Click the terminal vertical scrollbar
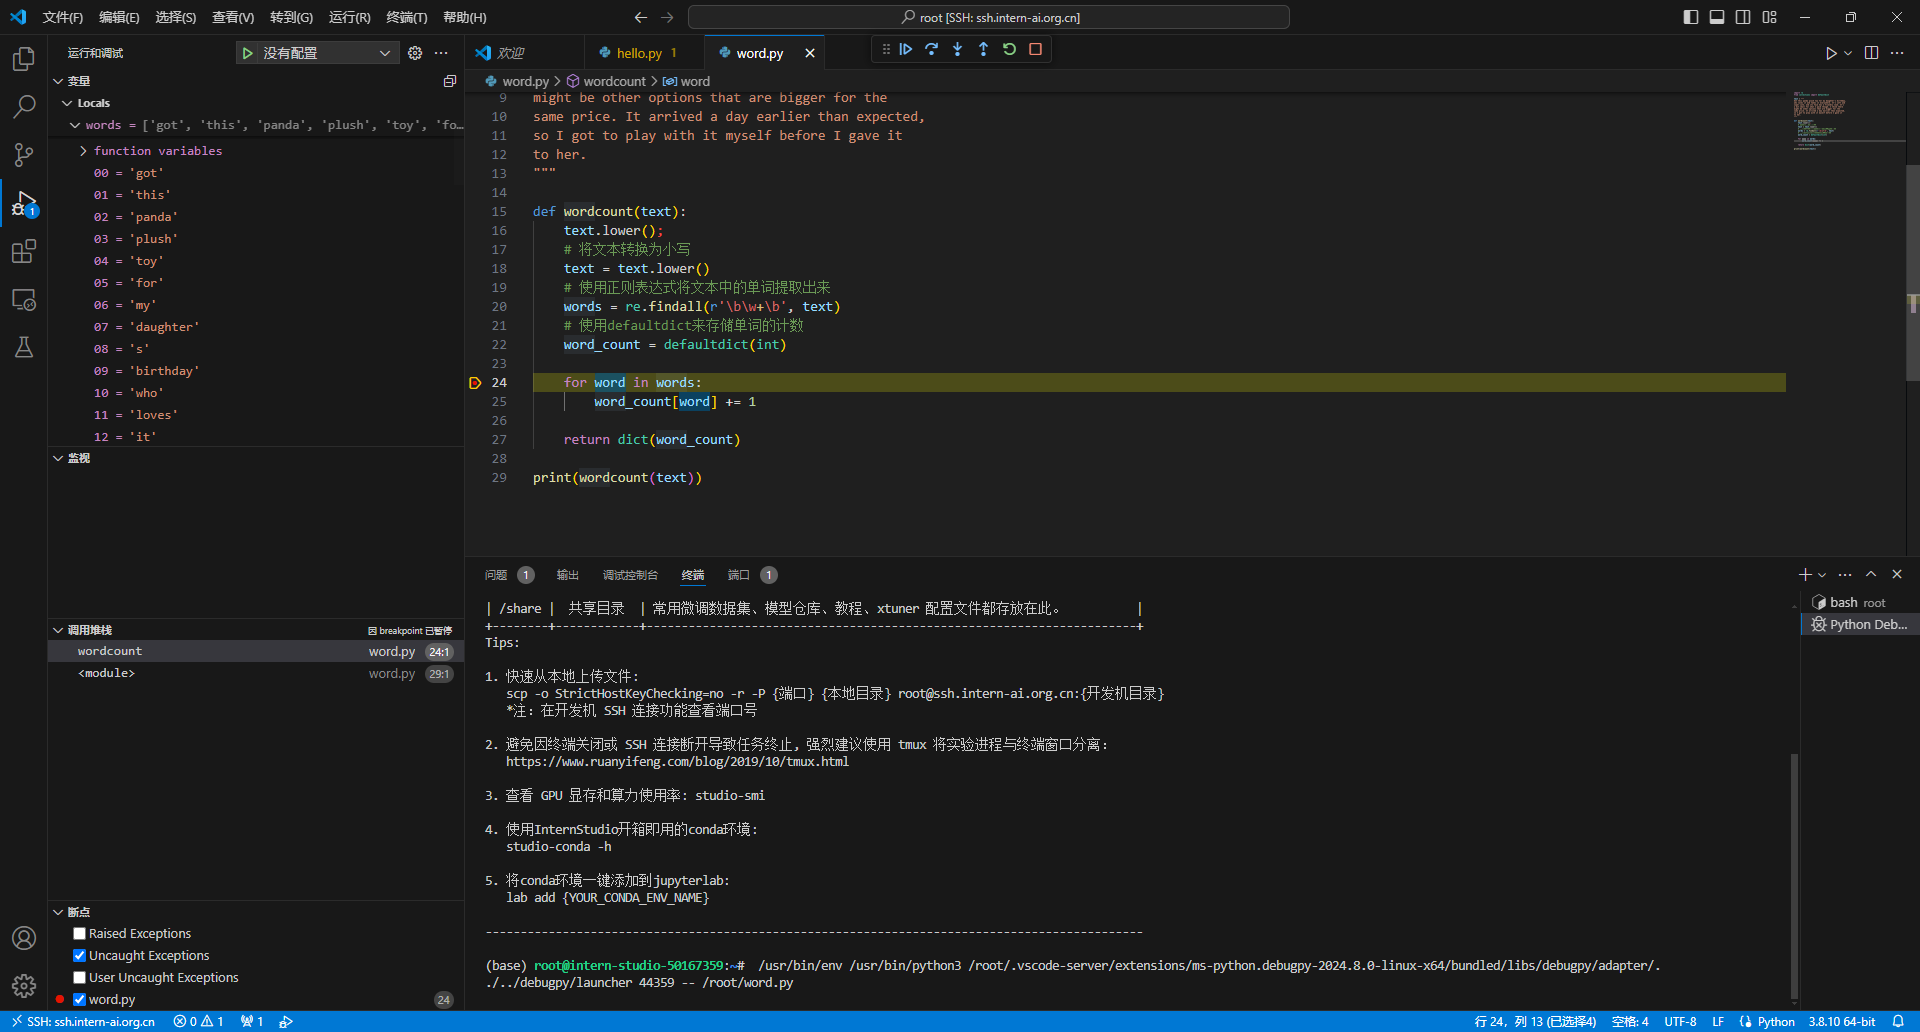Viewport: 1920px width, 1032px height. (1795, 876)
